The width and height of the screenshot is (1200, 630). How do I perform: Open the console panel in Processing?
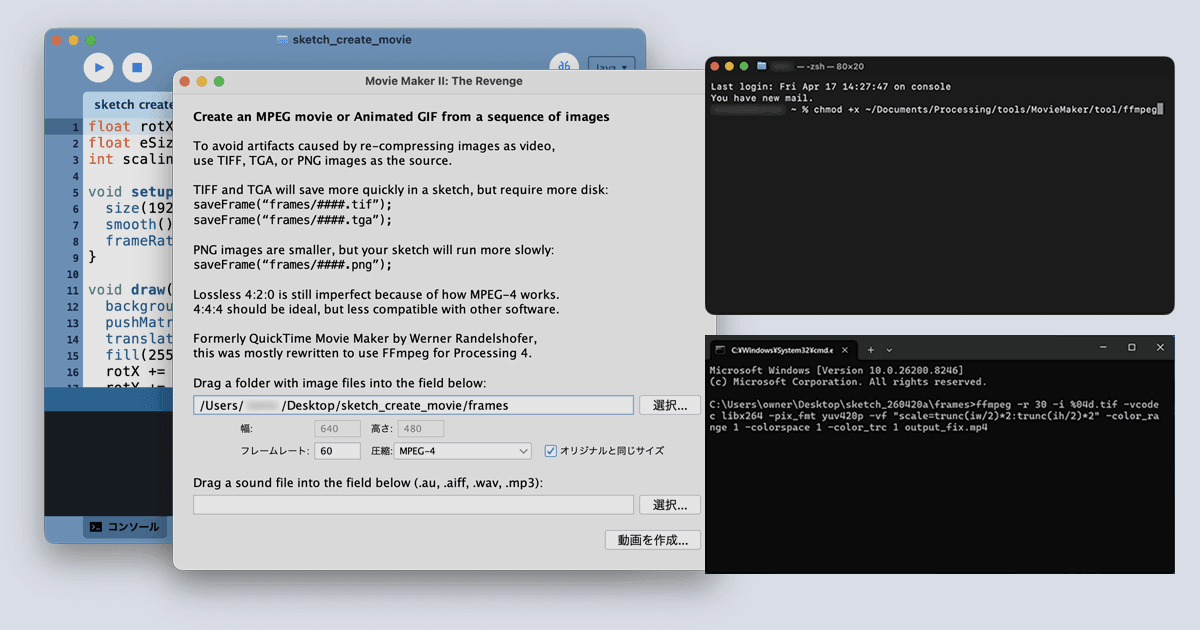(124, 527)
